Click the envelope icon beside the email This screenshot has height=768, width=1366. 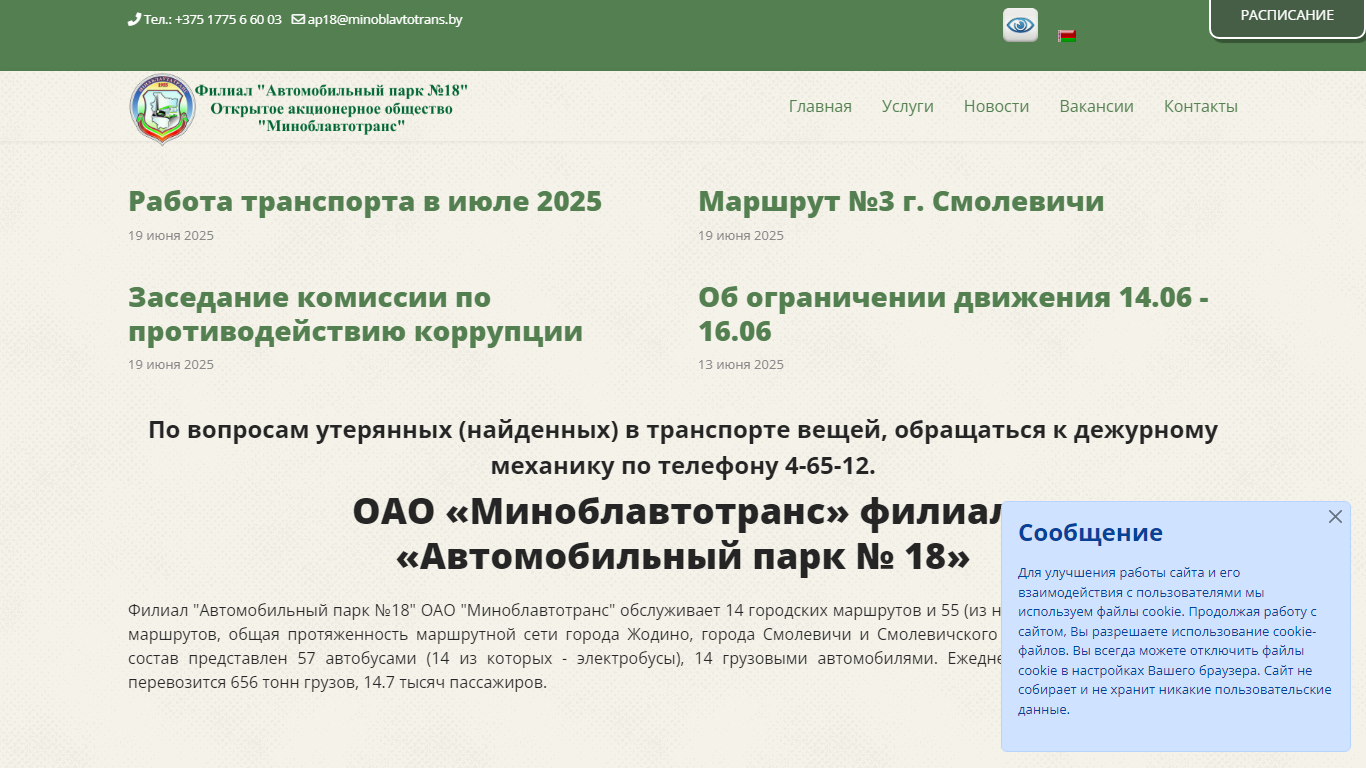[298, 19]
